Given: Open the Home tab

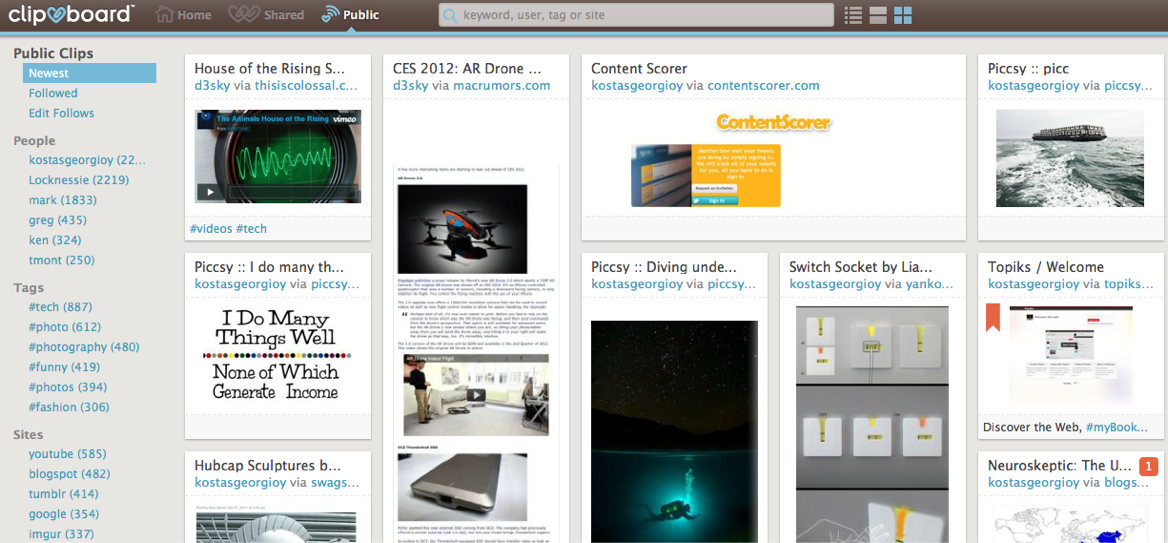Looking at the screenshot, I should [x=184, y=15].
